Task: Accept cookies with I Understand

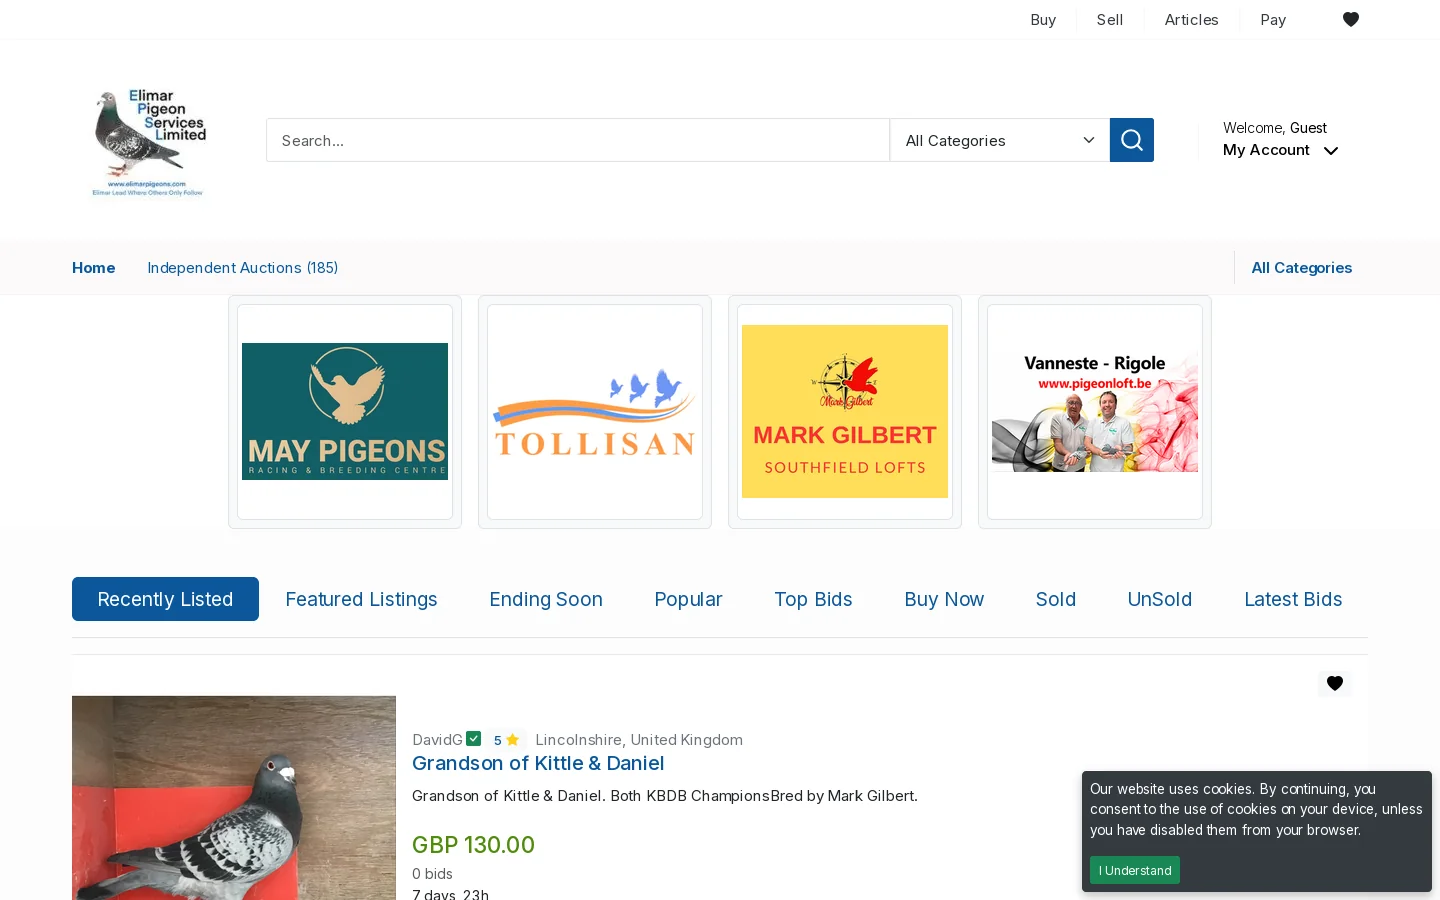Action: (x=1134, y=870)
